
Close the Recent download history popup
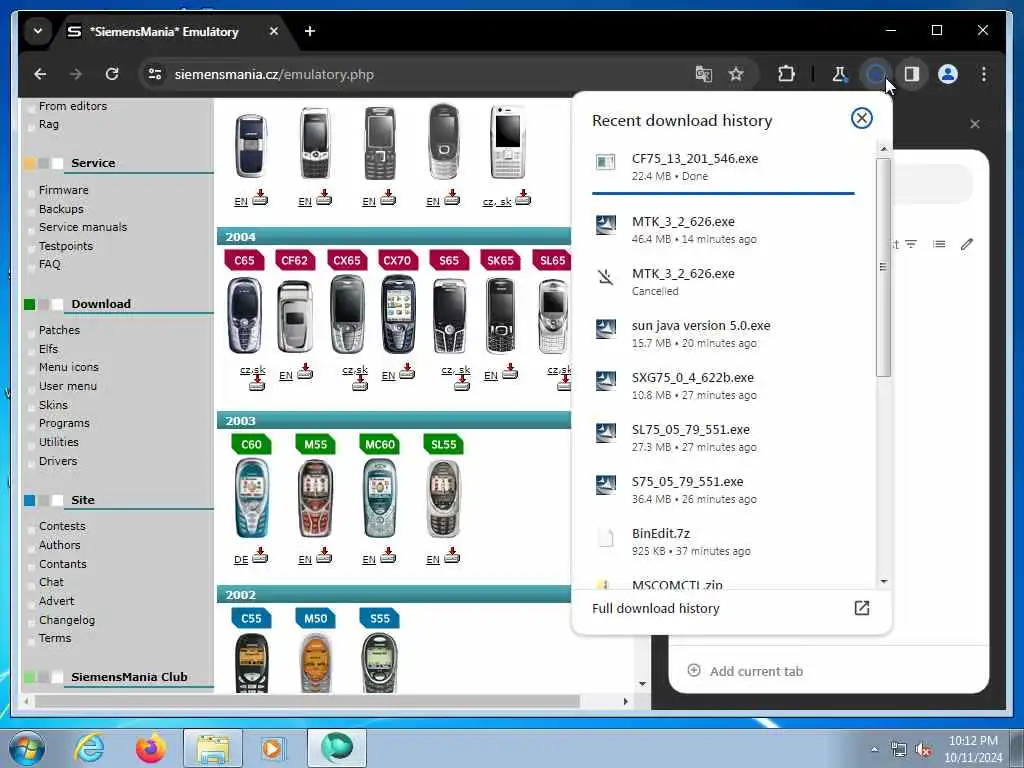point(861,118)
